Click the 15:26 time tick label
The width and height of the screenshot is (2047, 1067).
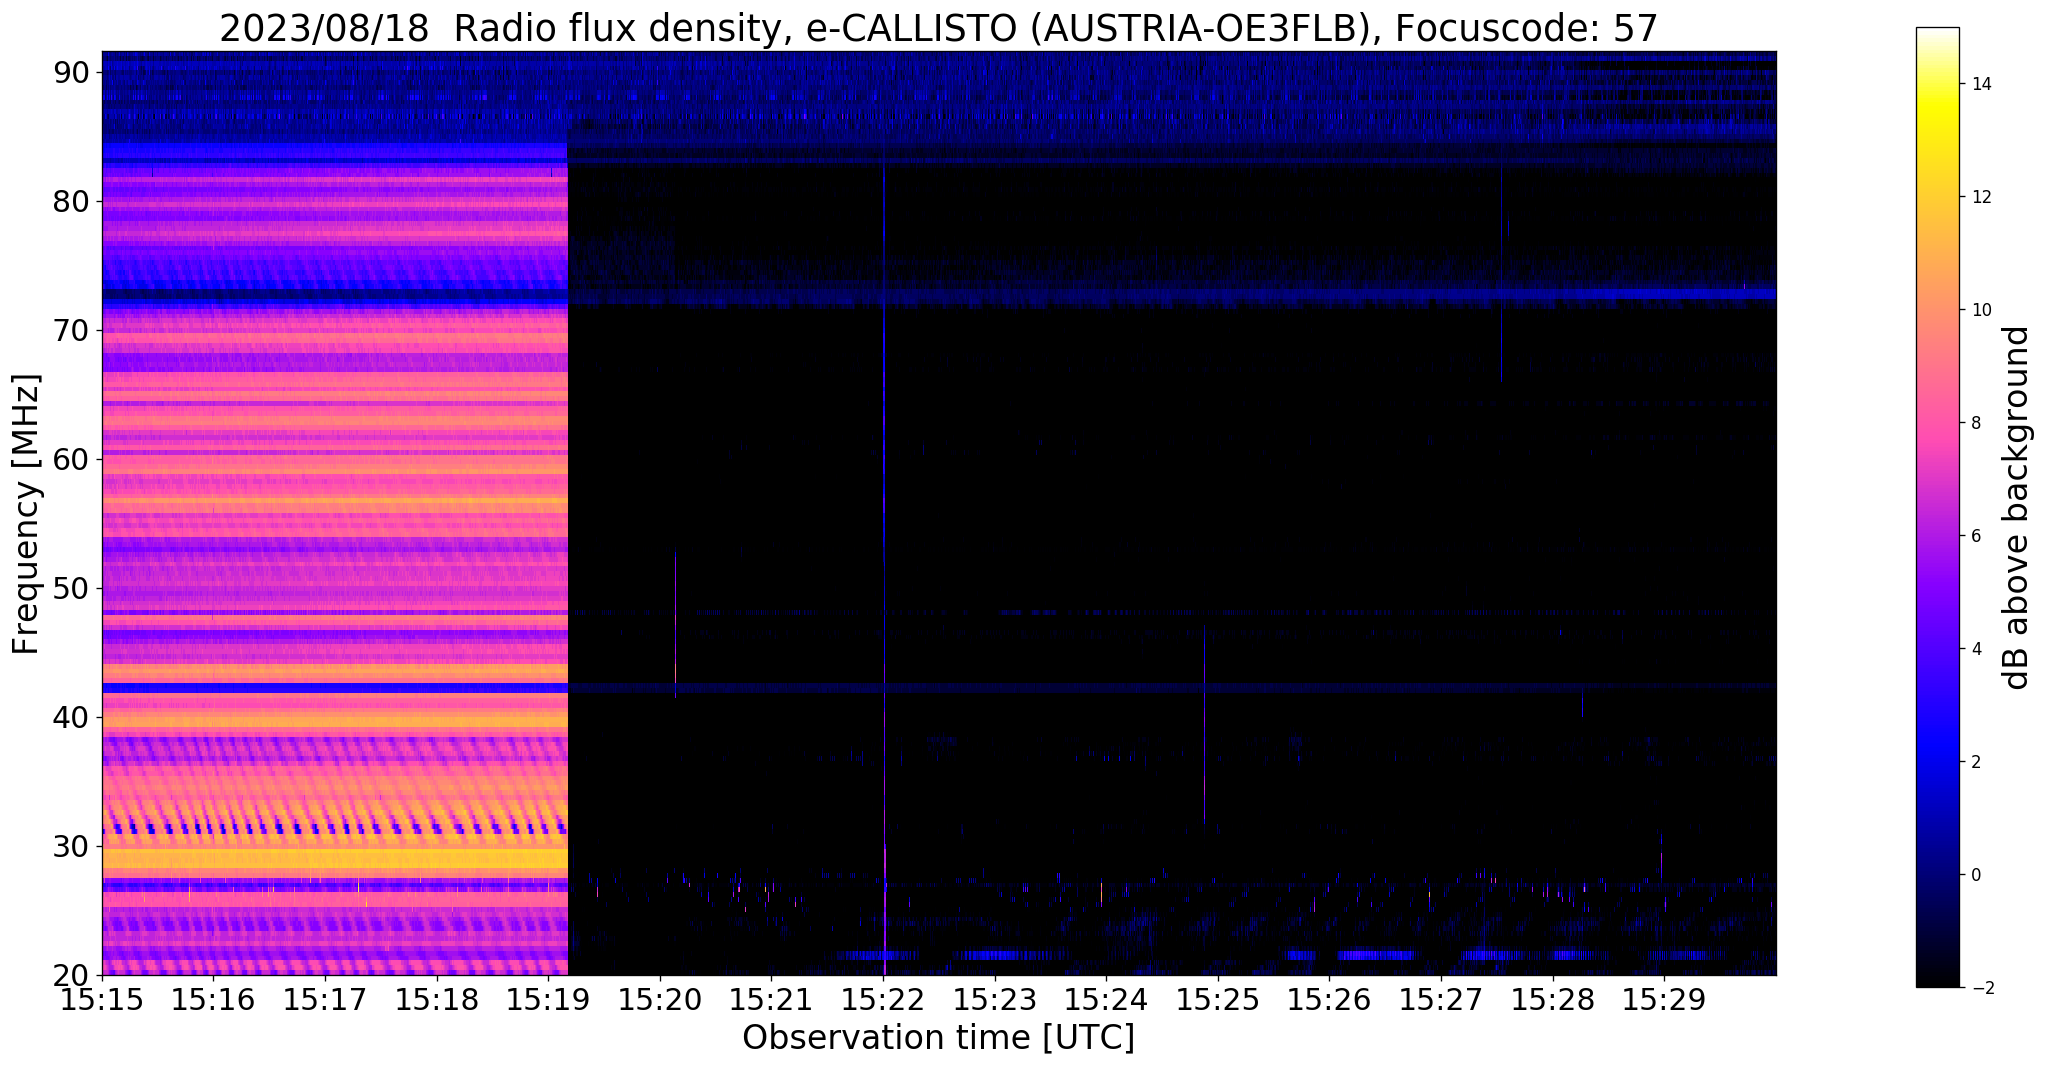1329,1000
